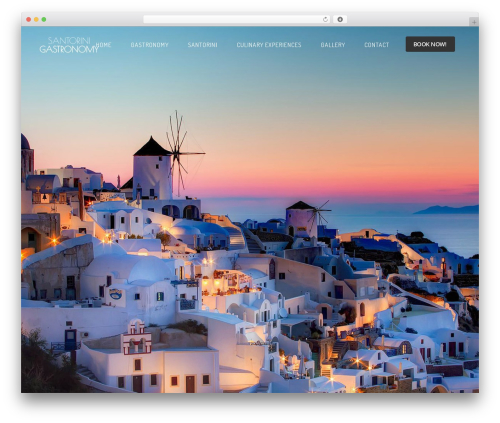Open the Home menu item
The width and height of the screenshot is (500, 423).
104,45
